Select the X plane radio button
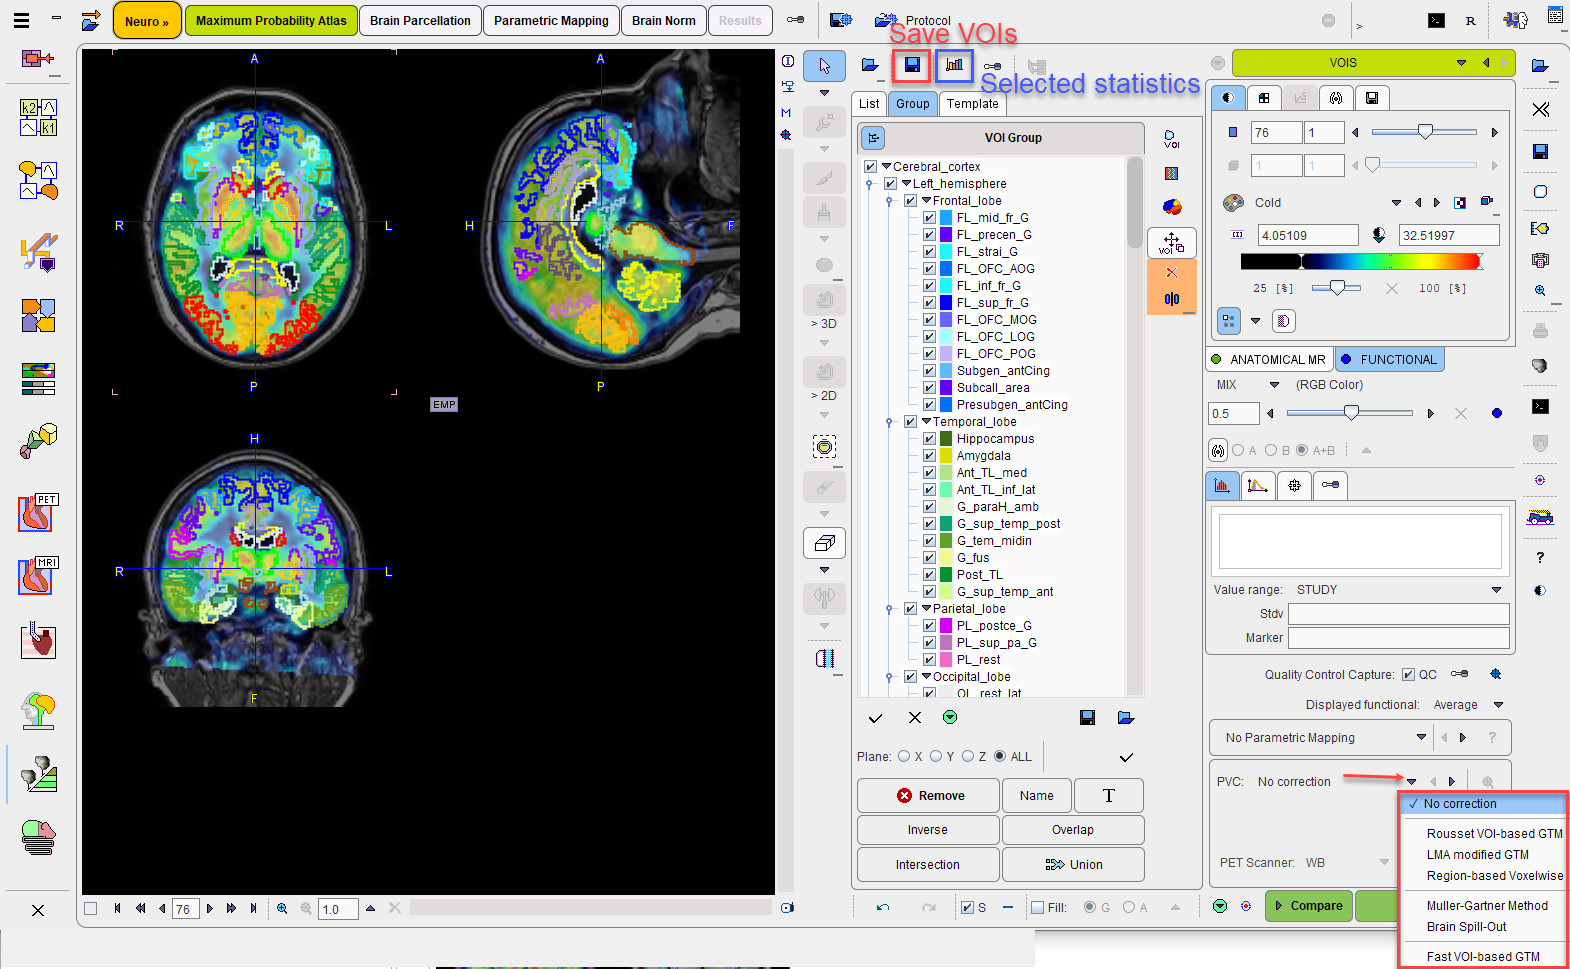1570x969 pixels. tap(904, 756)
